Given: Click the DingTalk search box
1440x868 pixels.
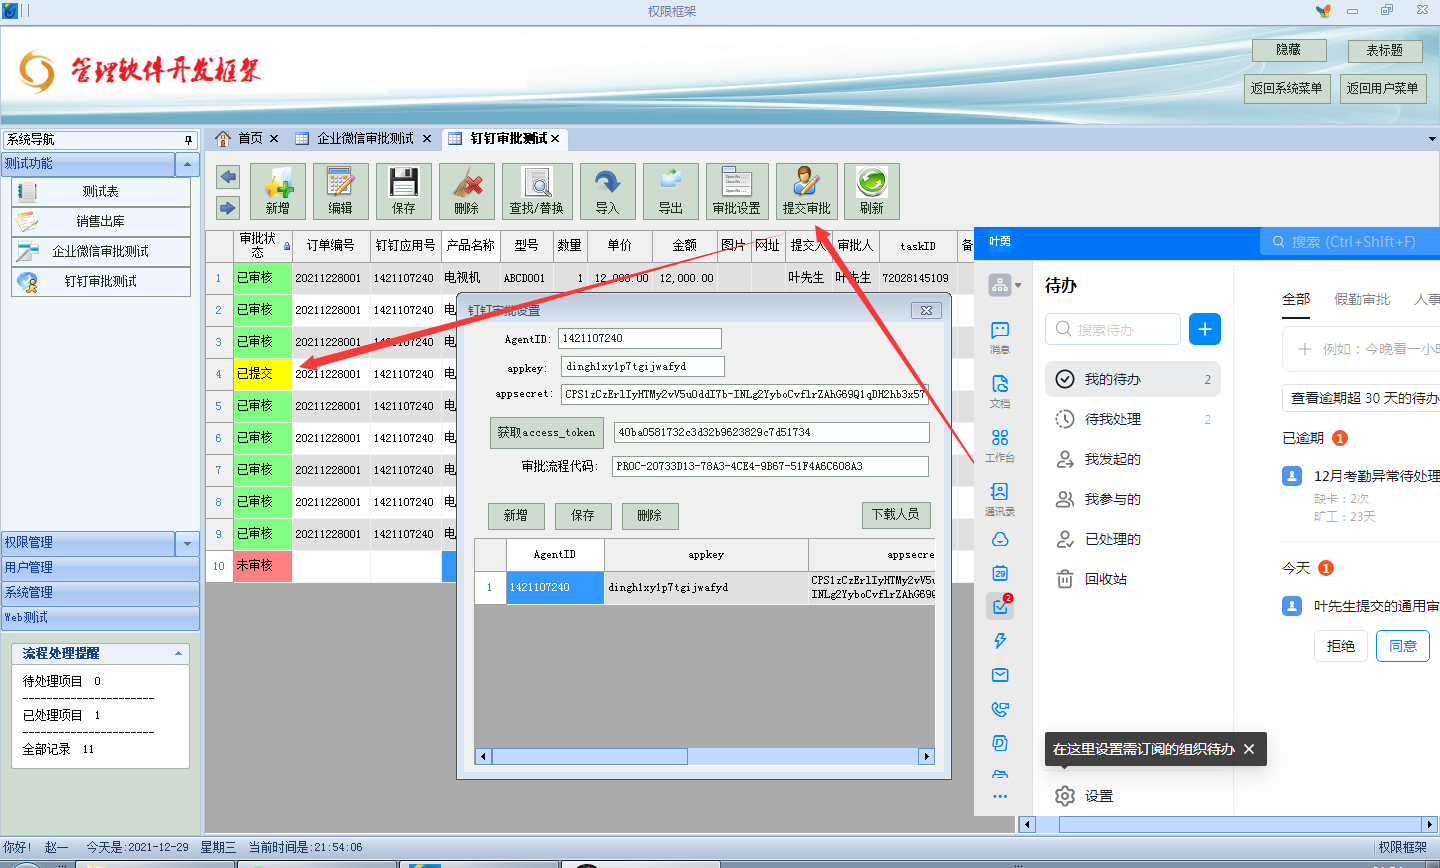Looking at the screenshot, I should click(1350, 242).
